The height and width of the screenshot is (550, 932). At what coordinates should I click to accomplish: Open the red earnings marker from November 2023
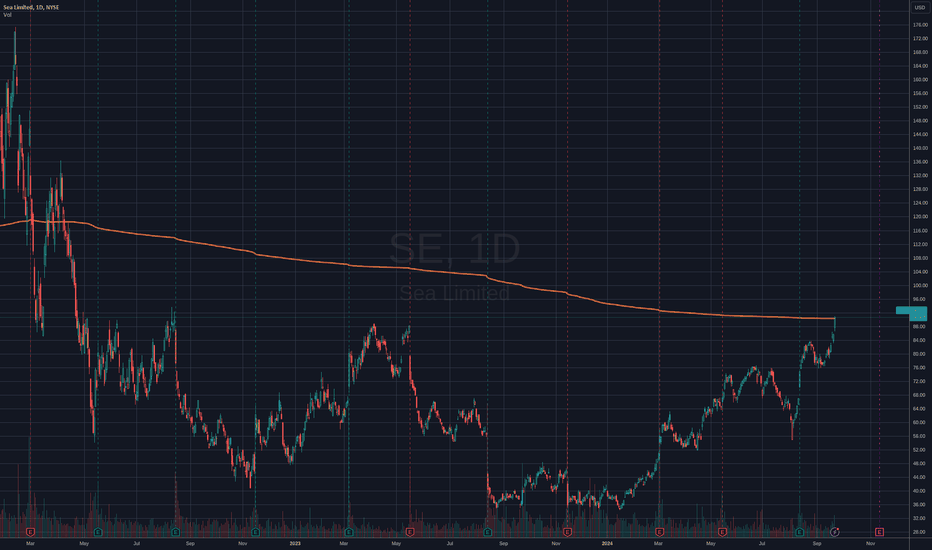[567, 532]
